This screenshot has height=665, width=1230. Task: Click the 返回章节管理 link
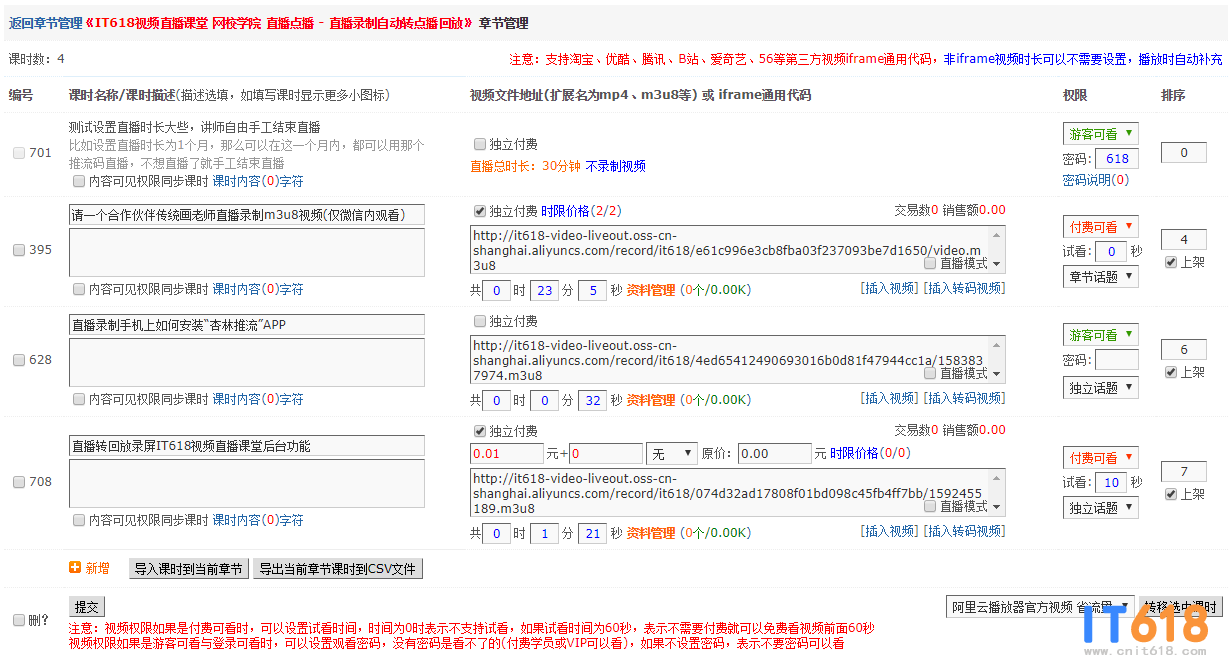click(39, 22)
